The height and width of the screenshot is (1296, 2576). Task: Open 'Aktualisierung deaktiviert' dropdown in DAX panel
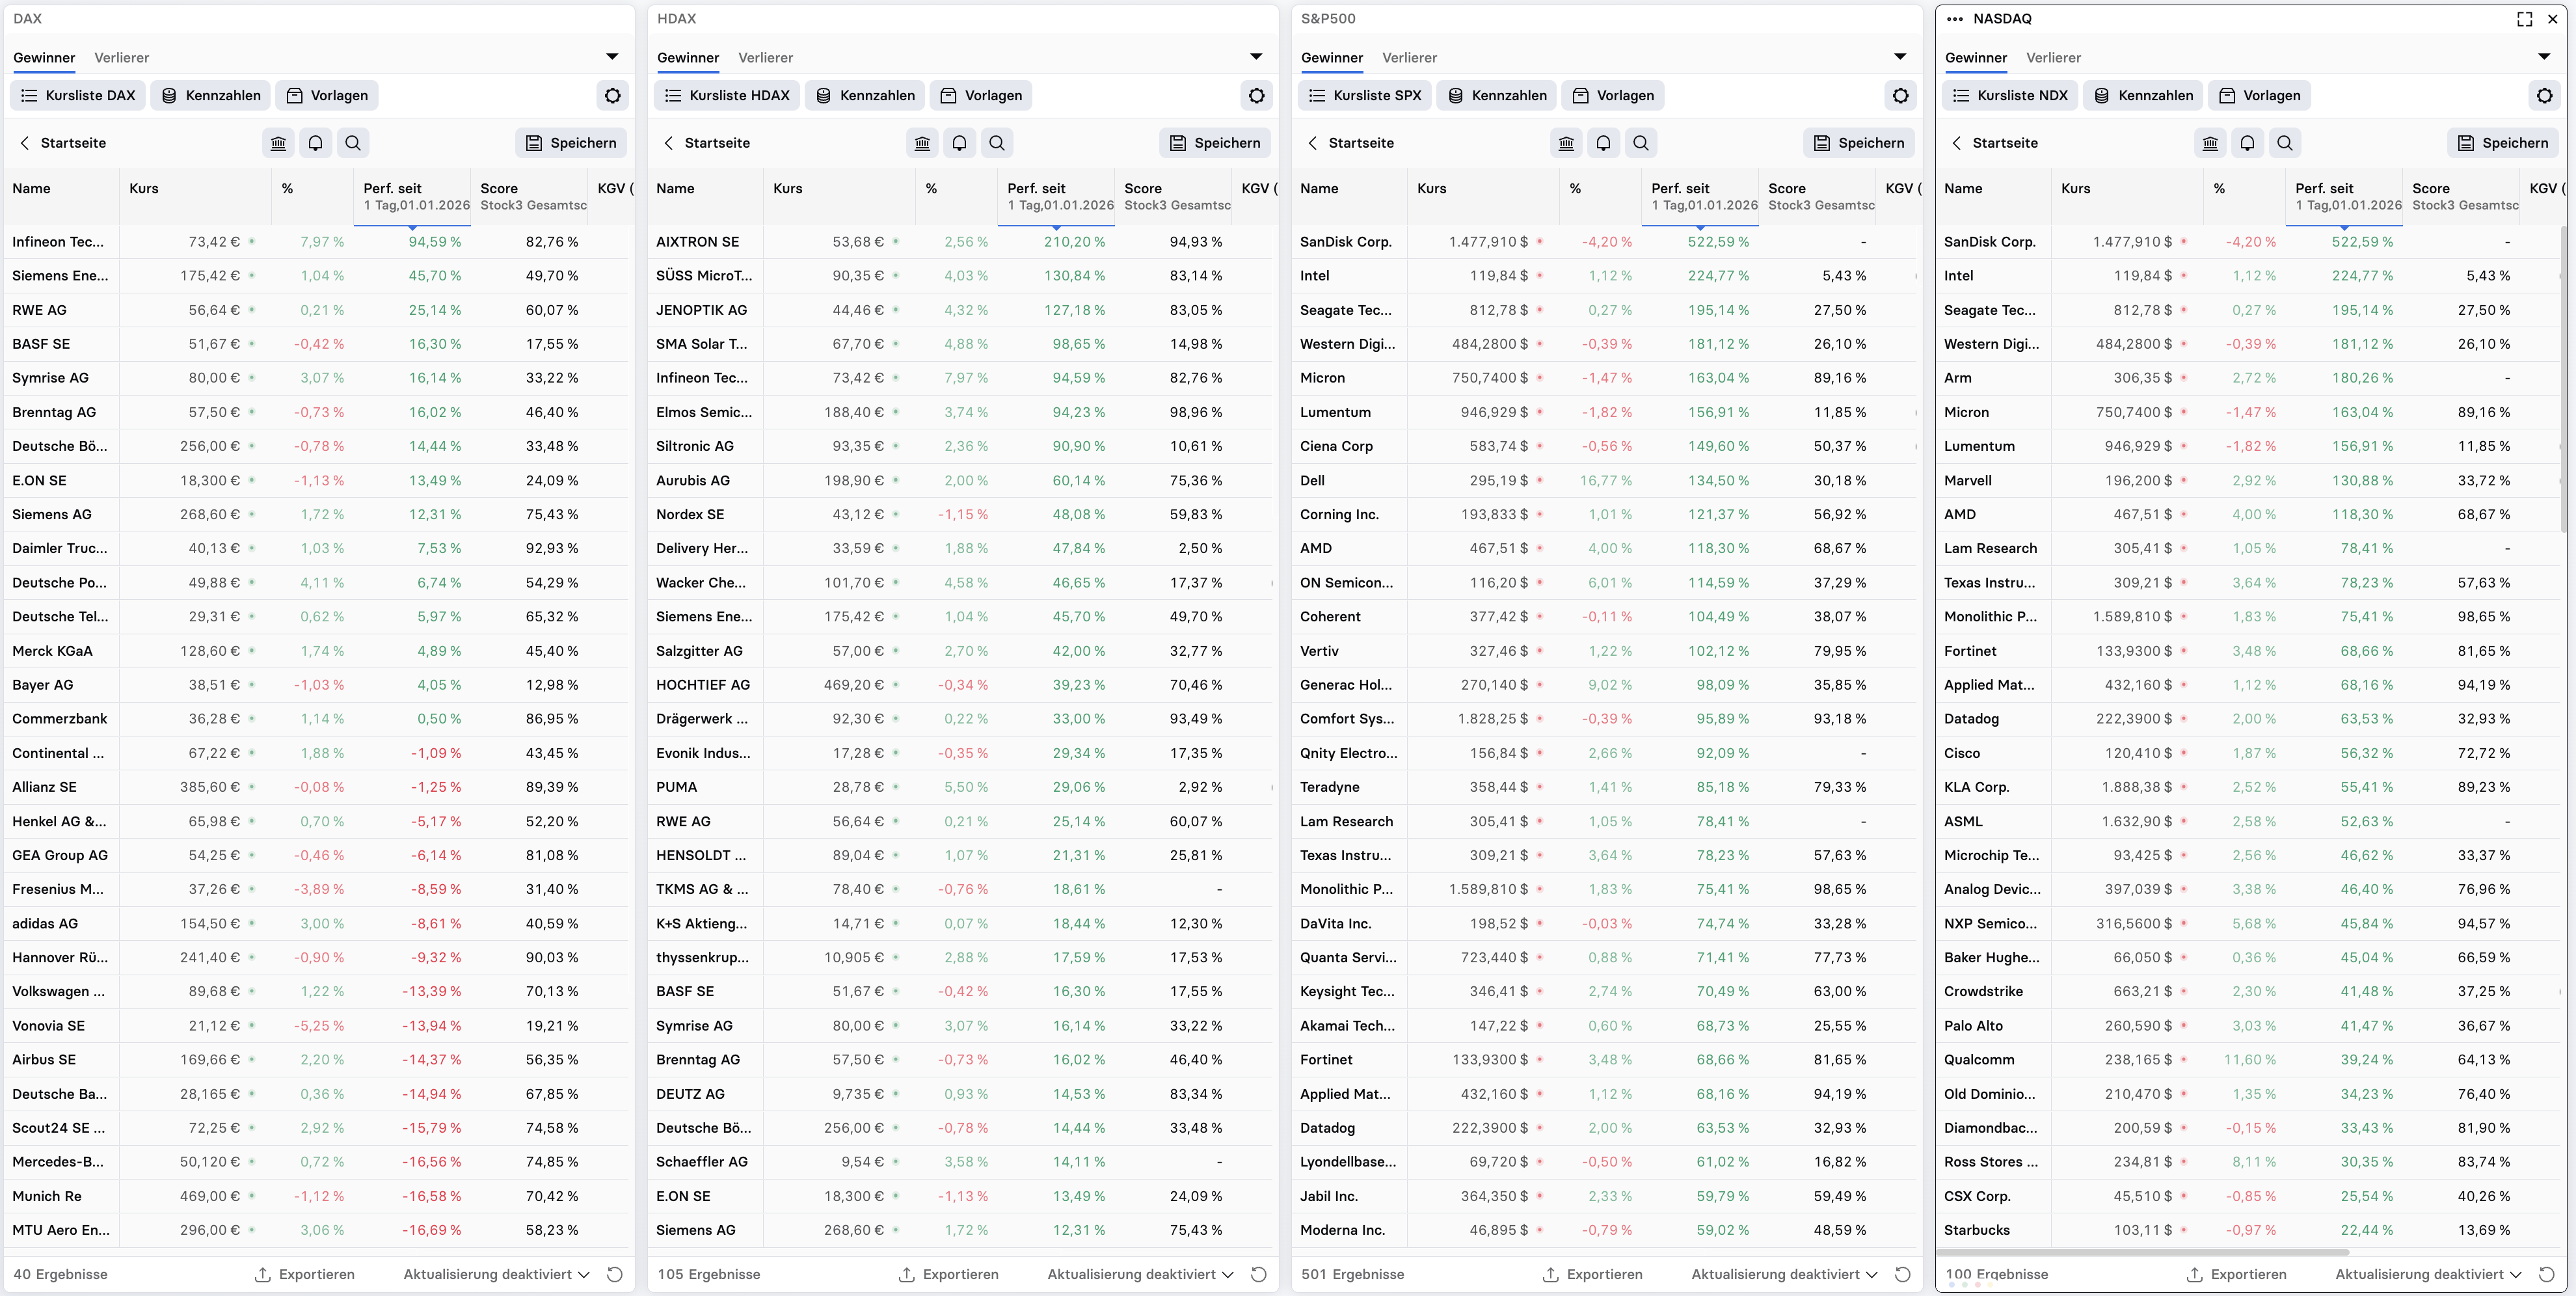(x=497, y=1274)
